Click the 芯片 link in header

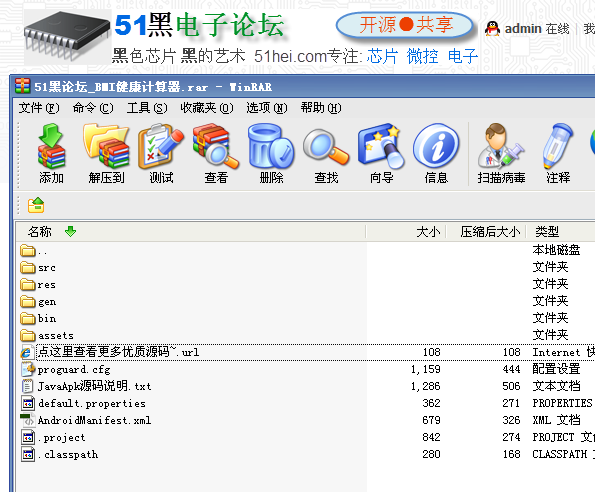tap(382, 56)
